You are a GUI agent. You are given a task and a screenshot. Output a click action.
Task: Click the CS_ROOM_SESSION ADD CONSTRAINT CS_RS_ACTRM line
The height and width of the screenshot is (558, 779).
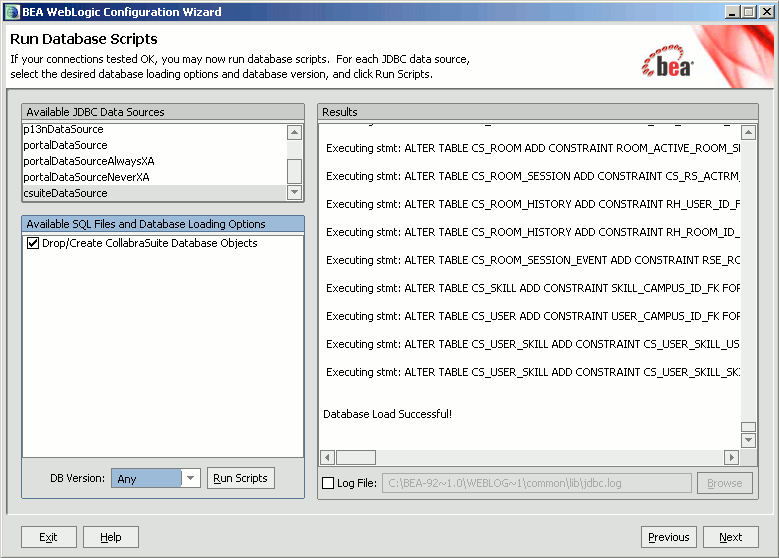pos(533,176)
